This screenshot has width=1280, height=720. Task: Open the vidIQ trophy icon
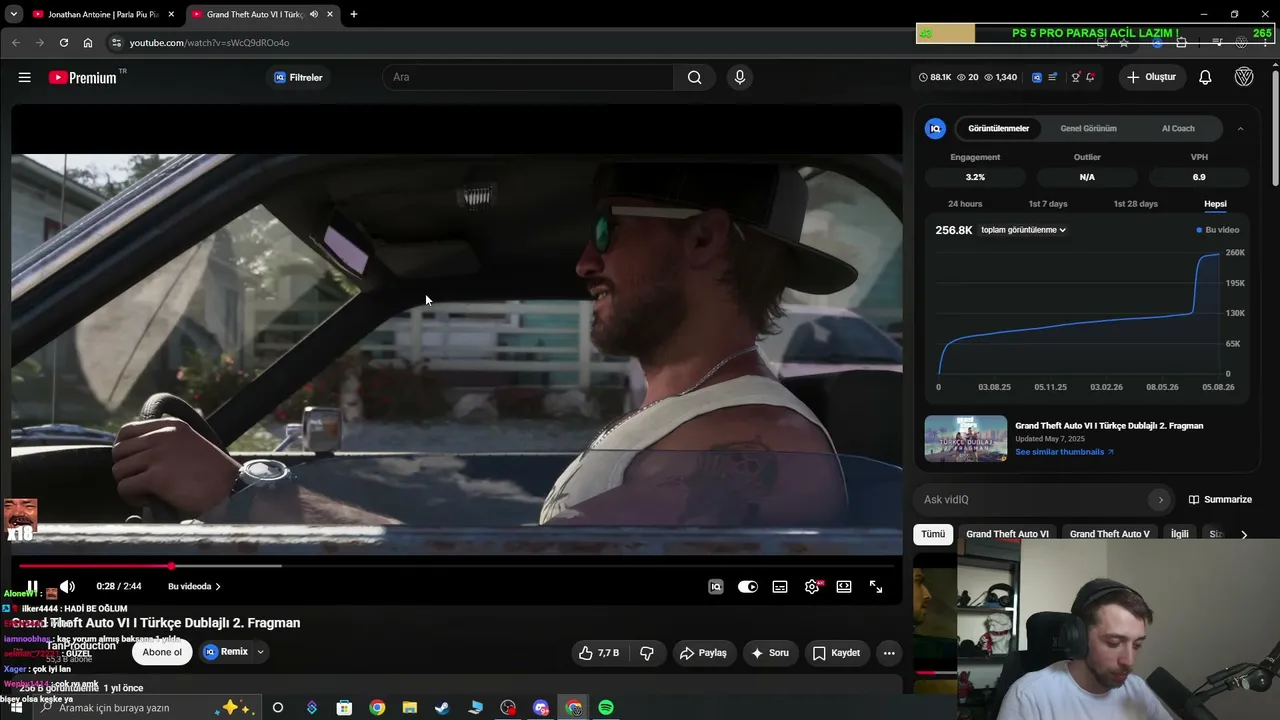point(1075,77)
